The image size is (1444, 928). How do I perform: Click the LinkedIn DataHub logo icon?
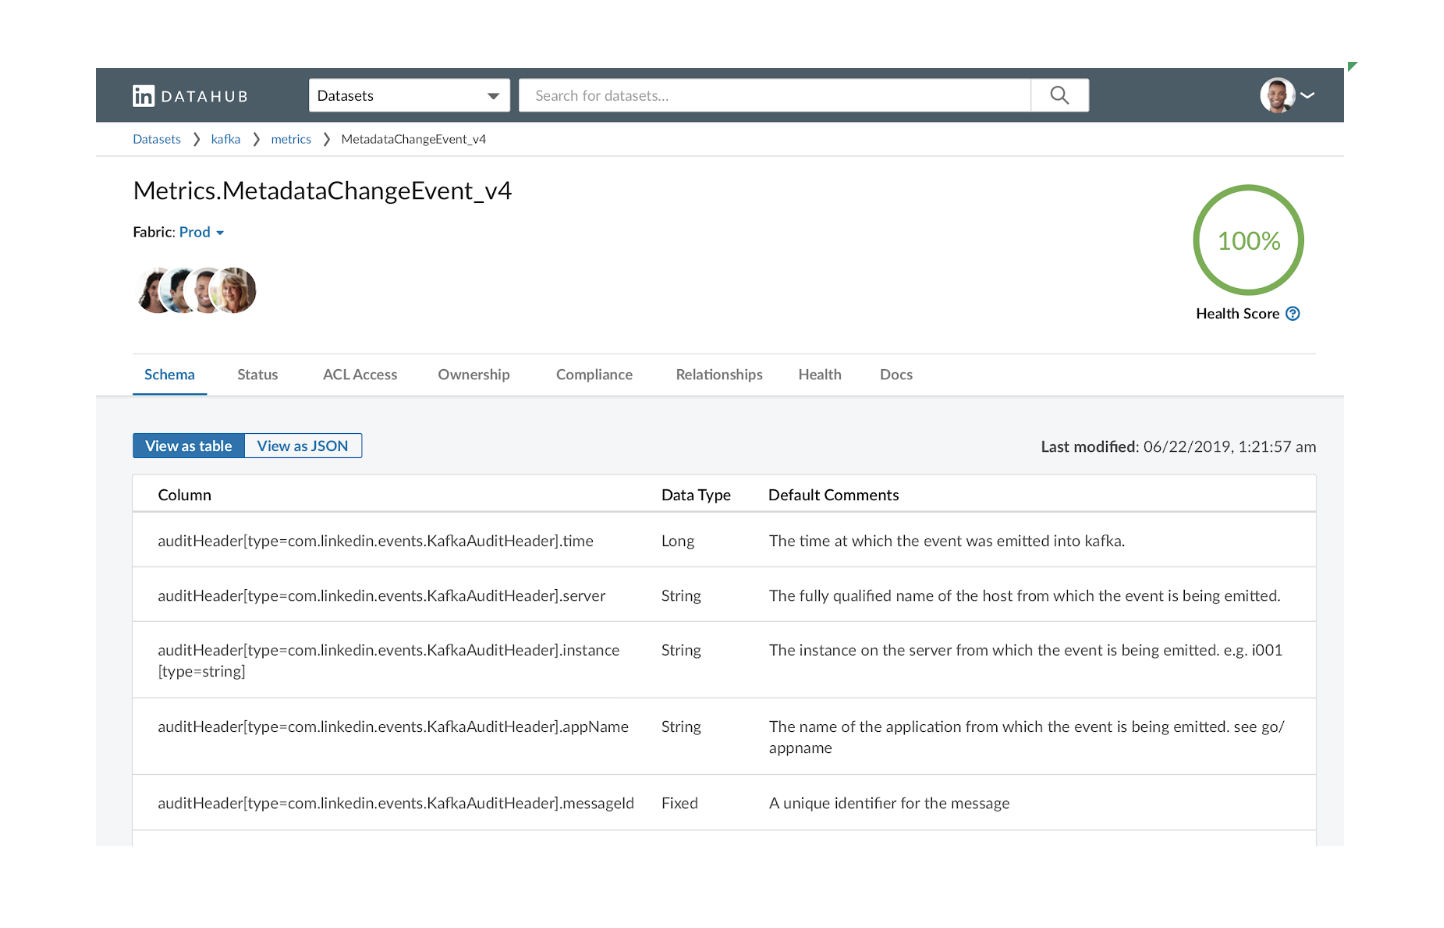pyautogui.click(x=144, y=96)
